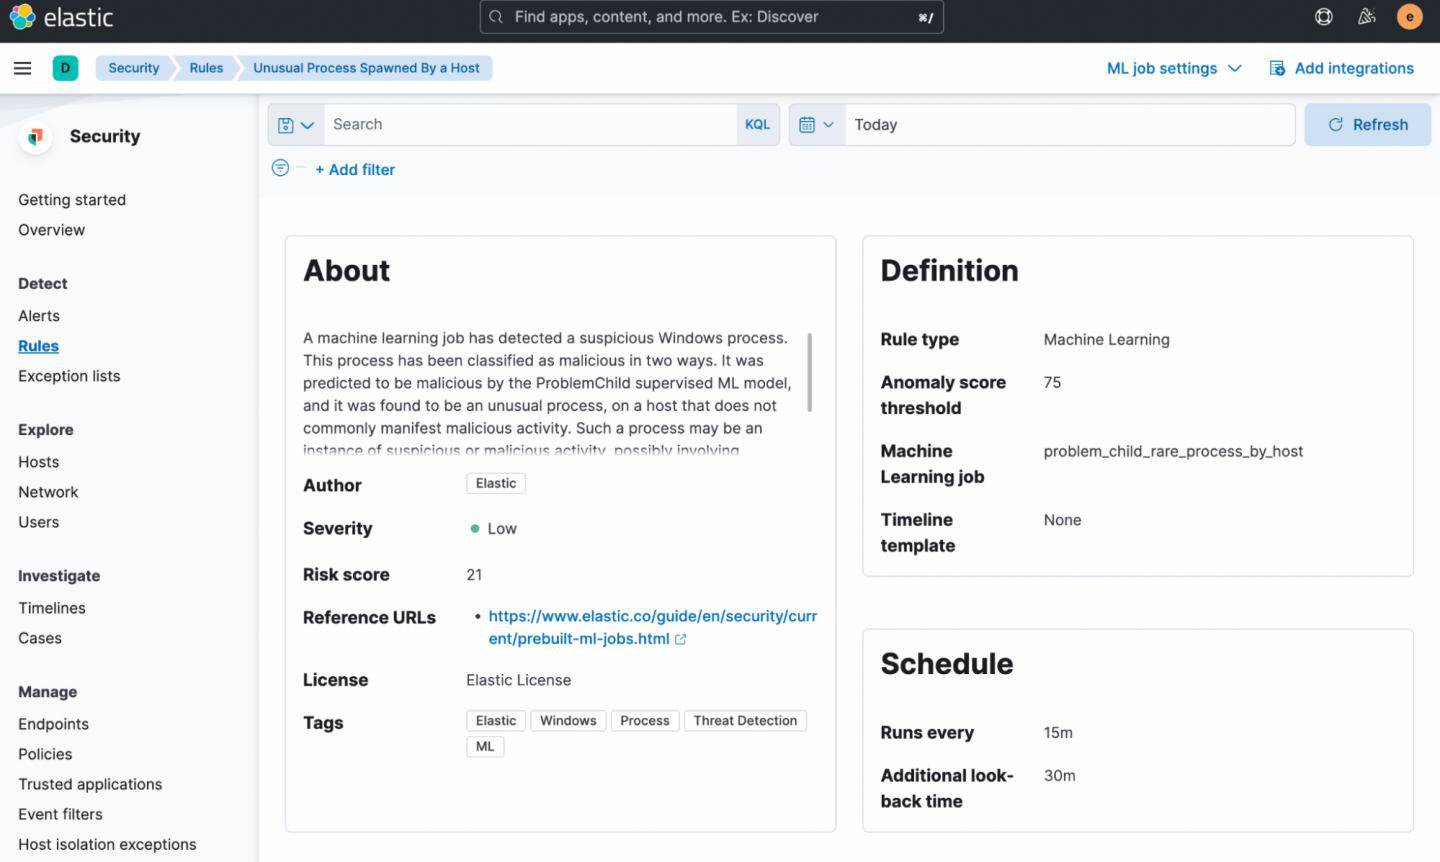Click the green D space avatar

click(x=65, y=68)
